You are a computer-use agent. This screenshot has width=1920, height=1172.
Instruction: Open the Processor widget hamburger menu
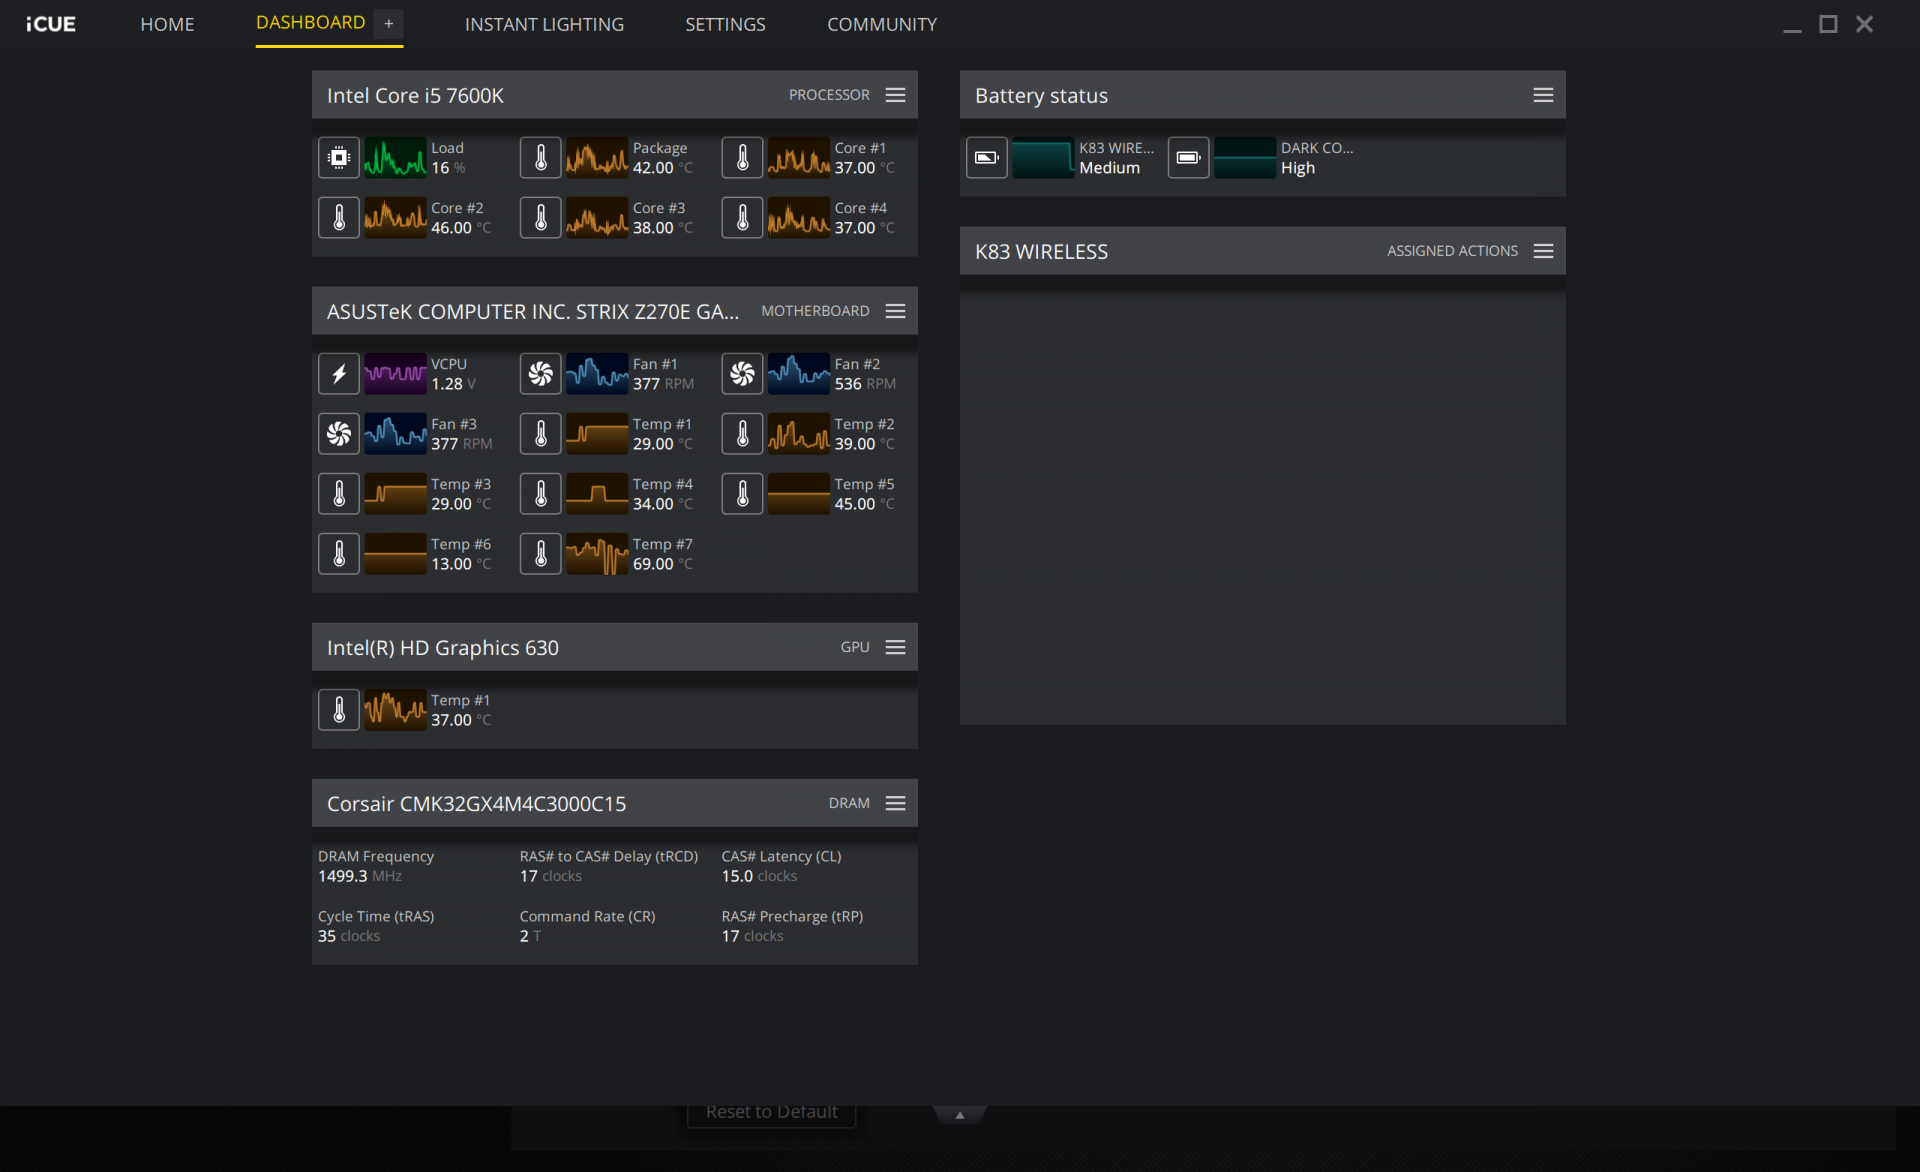pyautogui.click(x=896, y=95)
